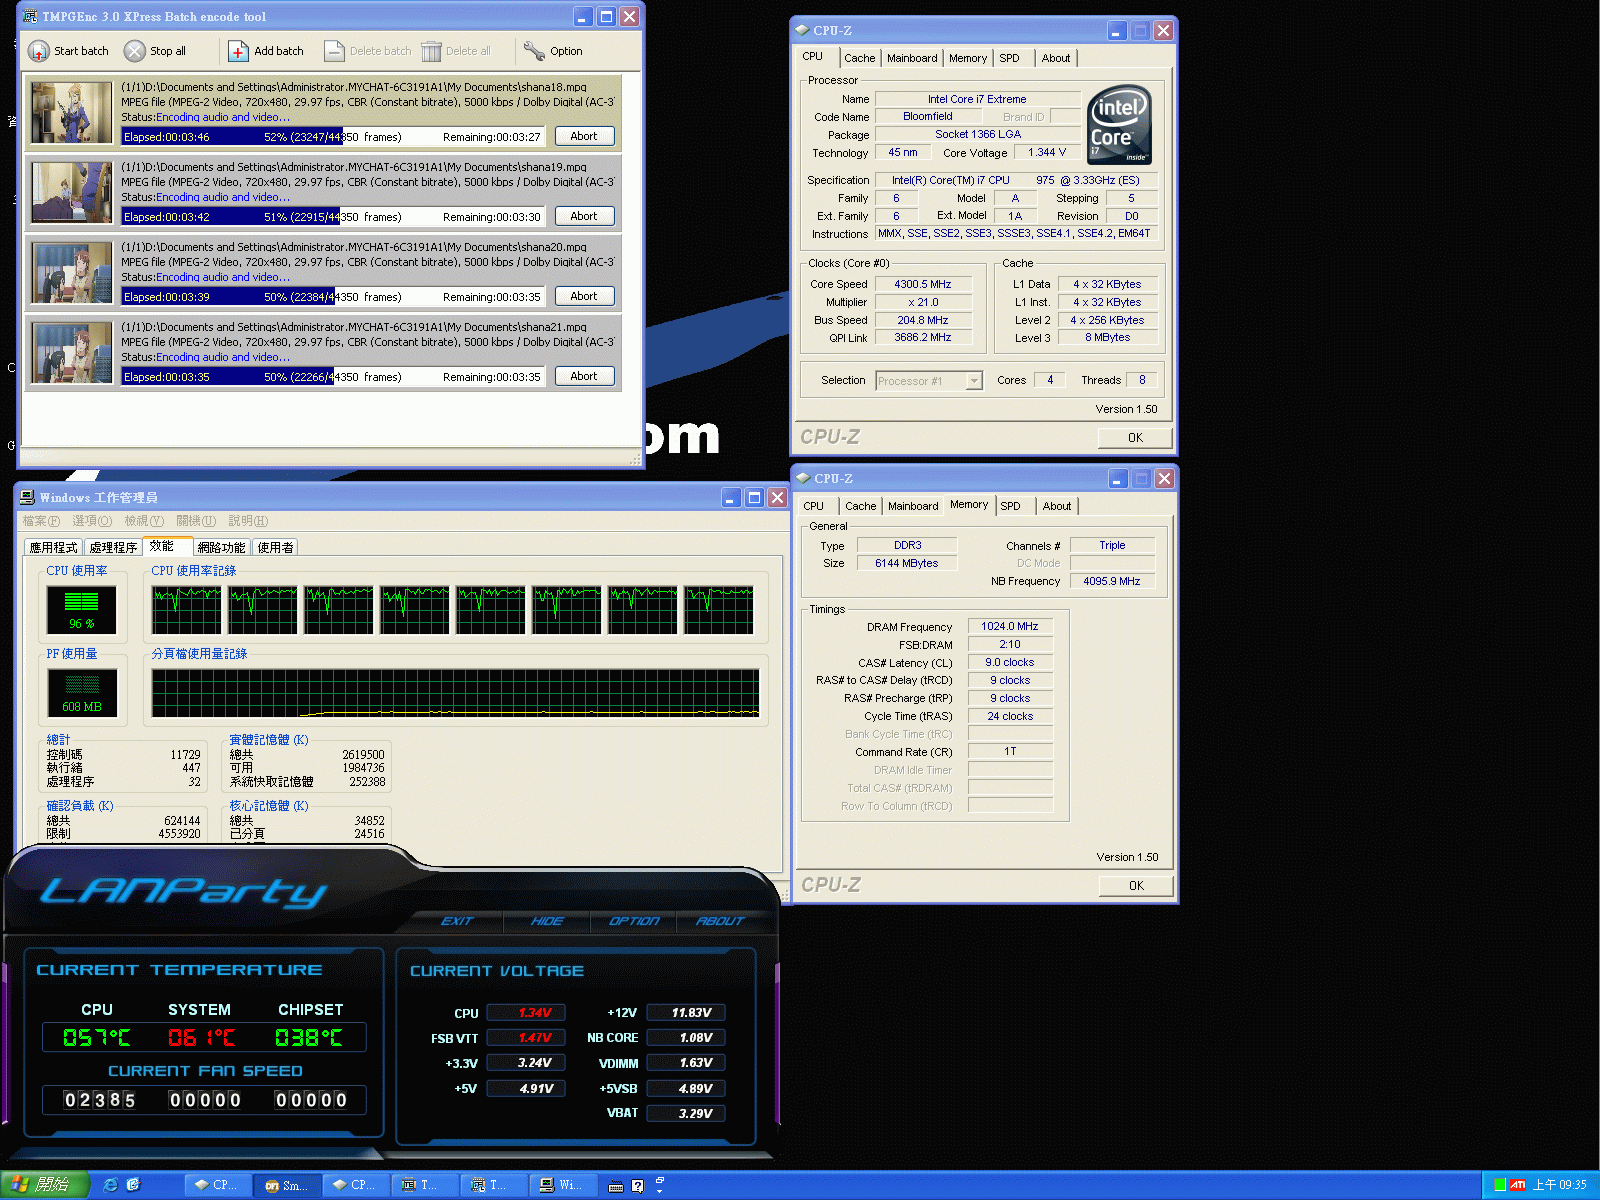Abort the shana20.mpg encoding job
The height and width of the screenshot is (1200, 1600).
click(584, 296)
